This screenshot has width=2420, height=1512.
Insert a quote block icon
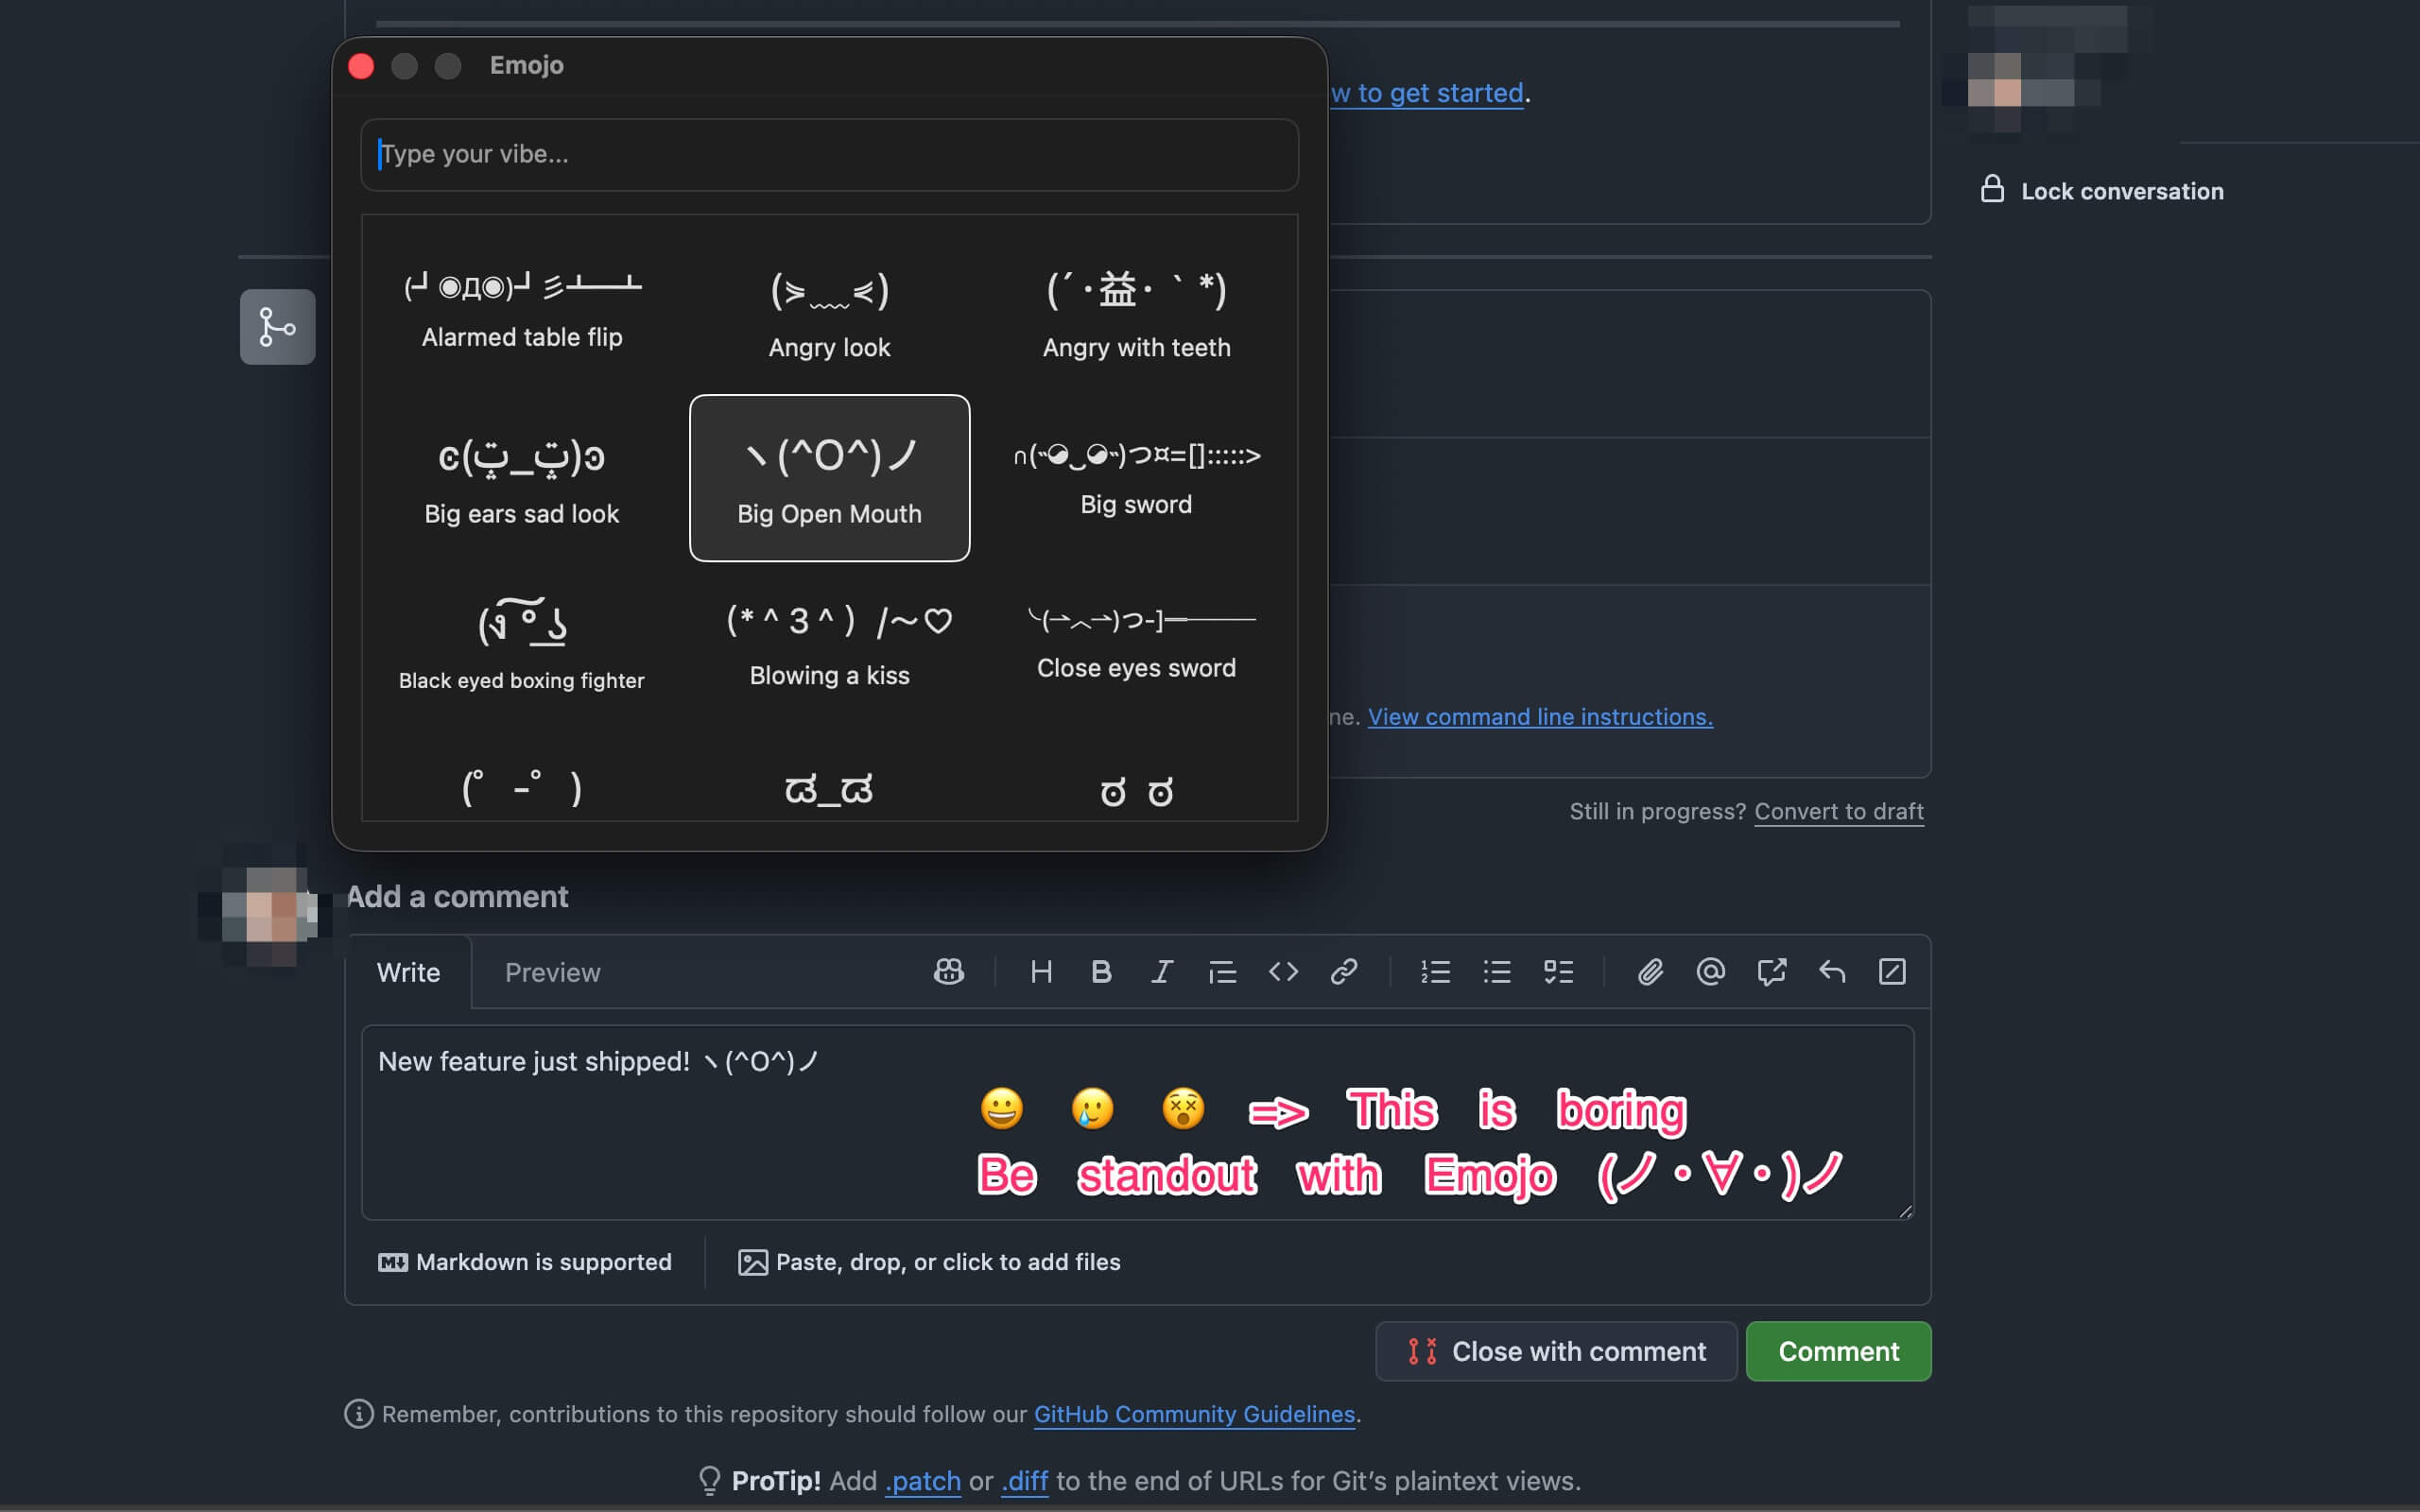pyautogui.click(x=1222, y=972)
